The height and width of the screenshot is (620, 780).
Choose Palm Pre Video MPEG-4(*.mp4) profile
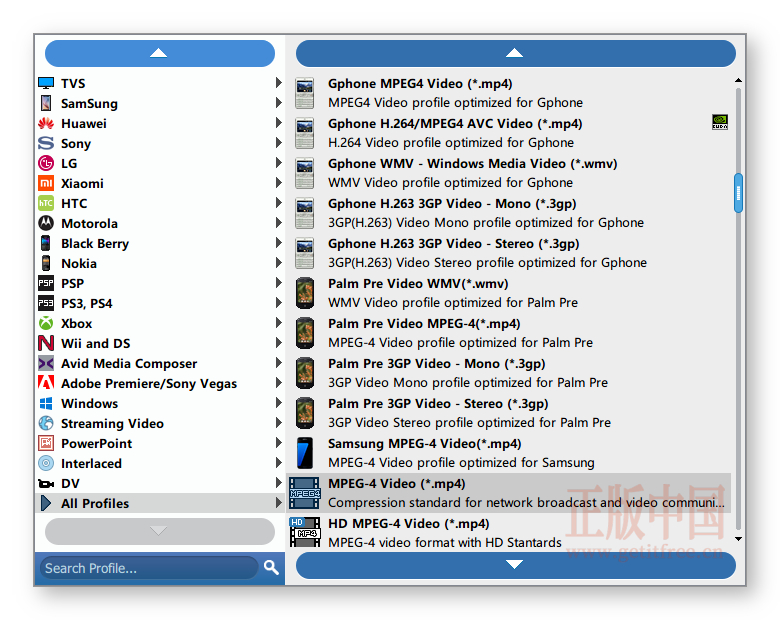click(508, 333)
